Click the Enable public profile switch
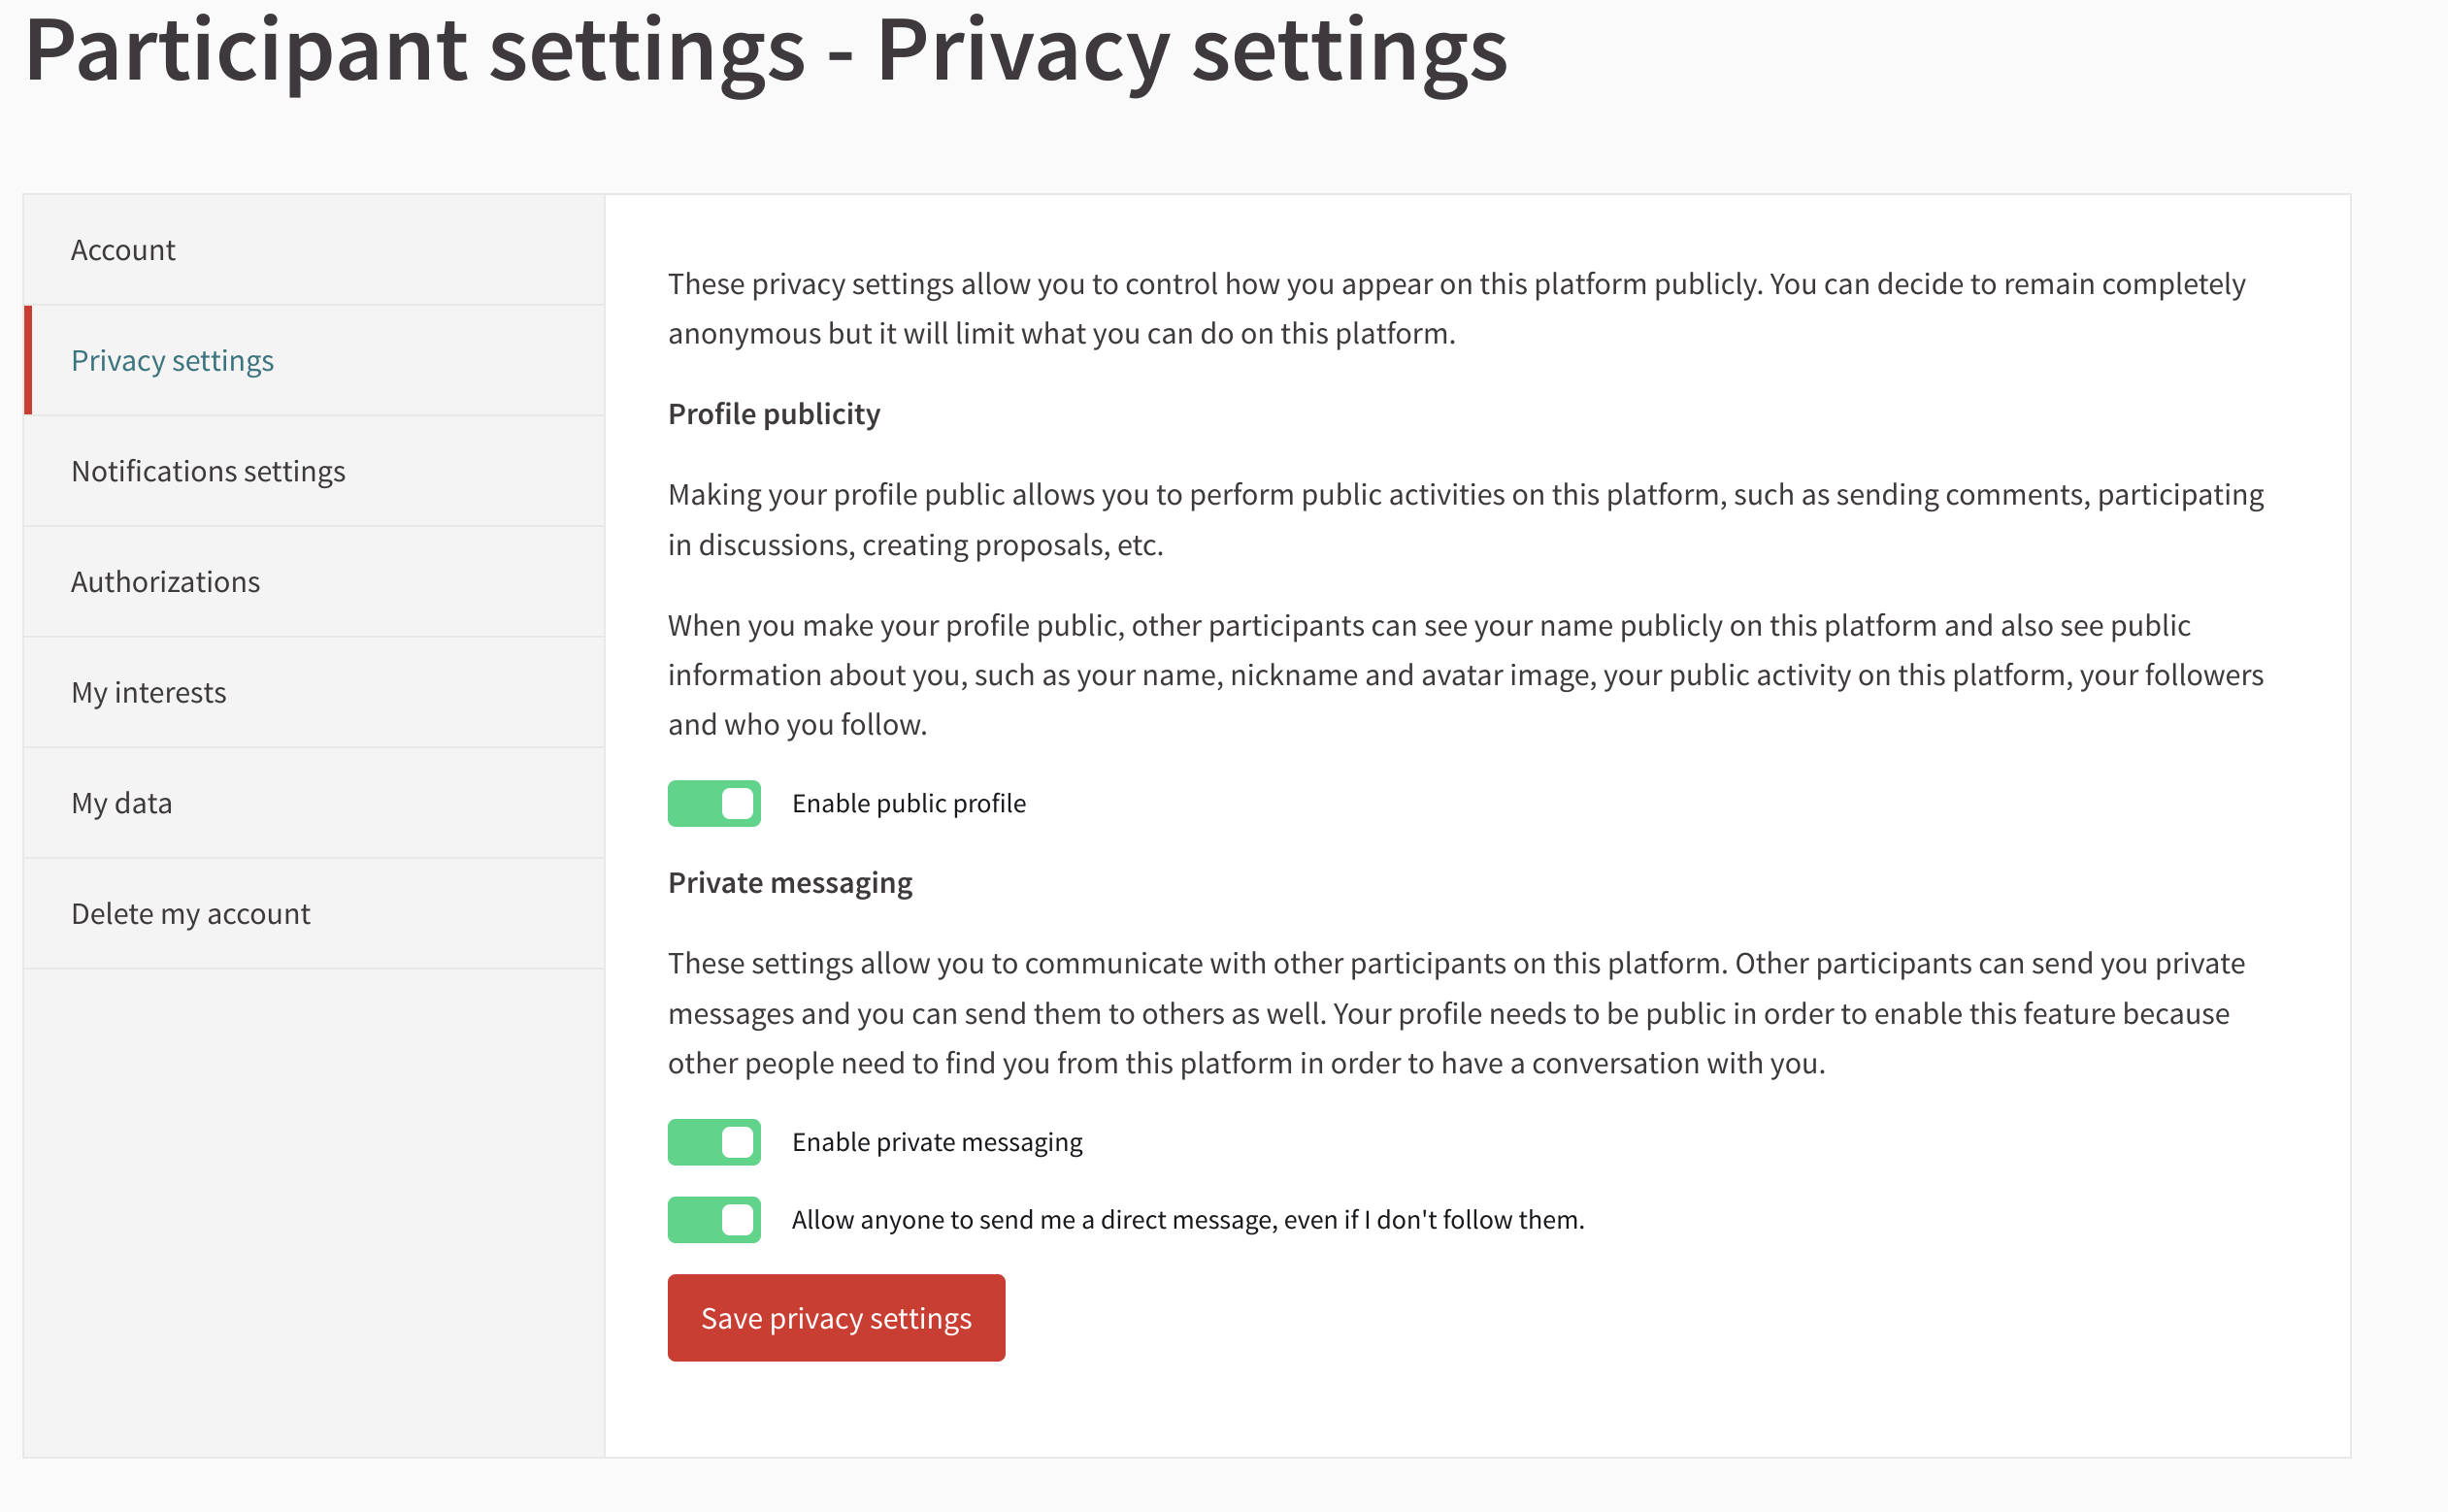 click(714, 802)
